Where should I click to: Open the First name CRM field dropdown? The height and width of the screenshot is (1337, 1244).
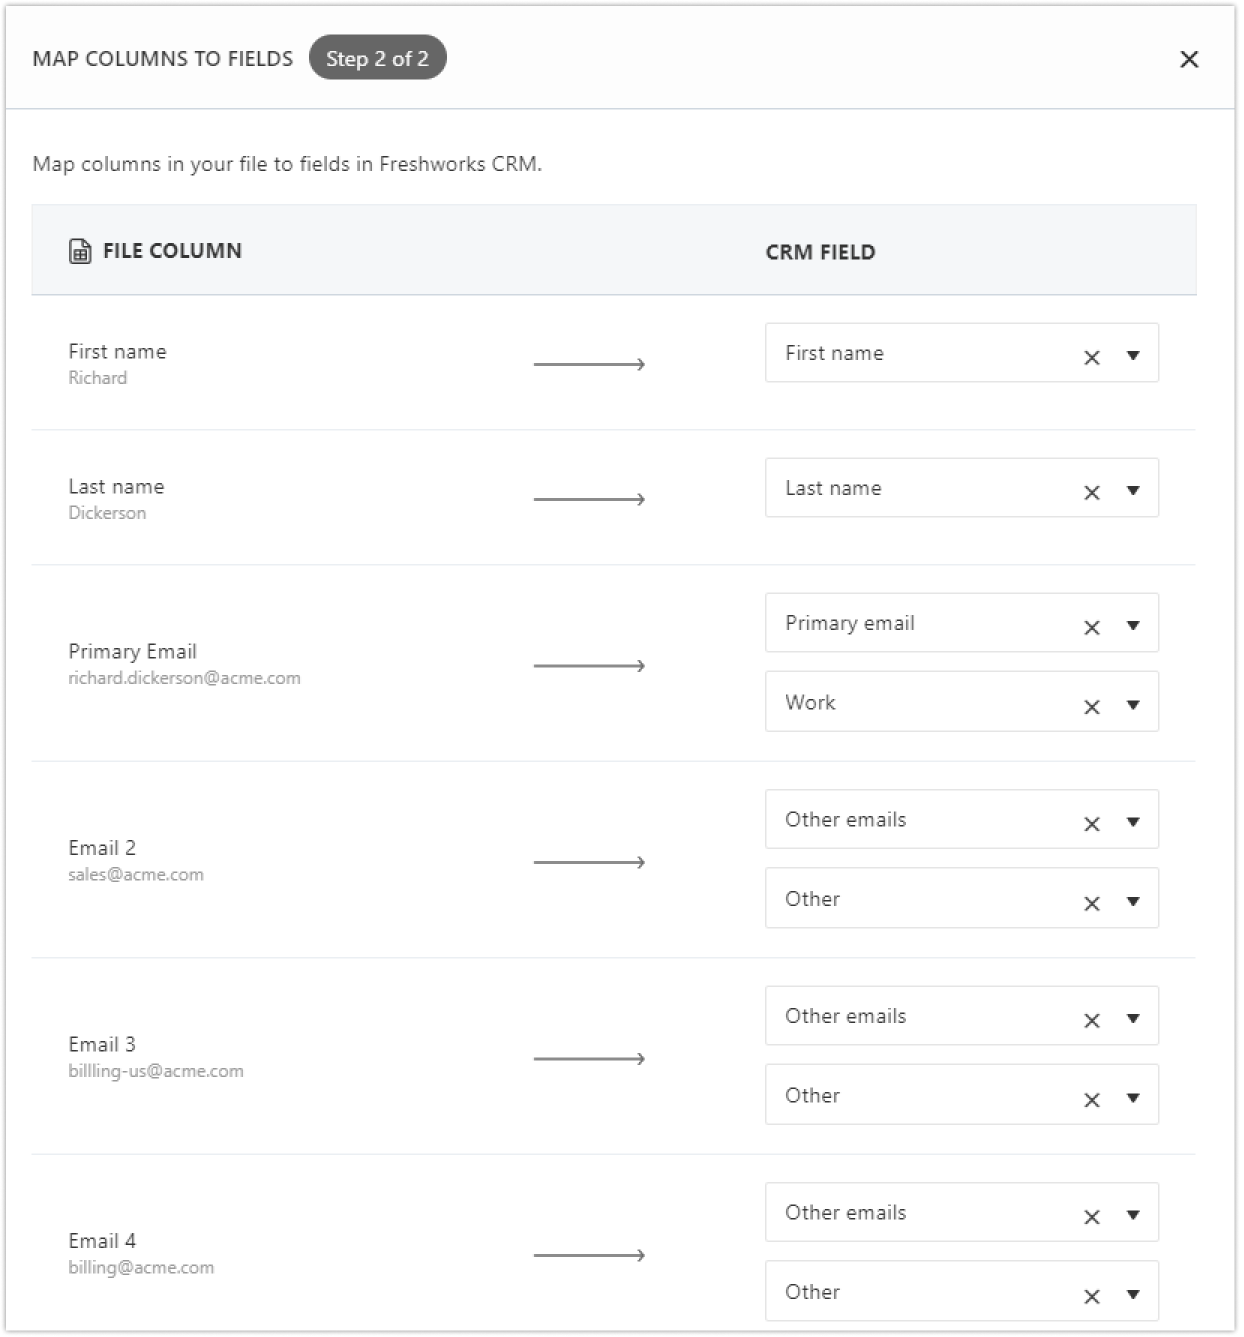click(x=1133, y=353)
